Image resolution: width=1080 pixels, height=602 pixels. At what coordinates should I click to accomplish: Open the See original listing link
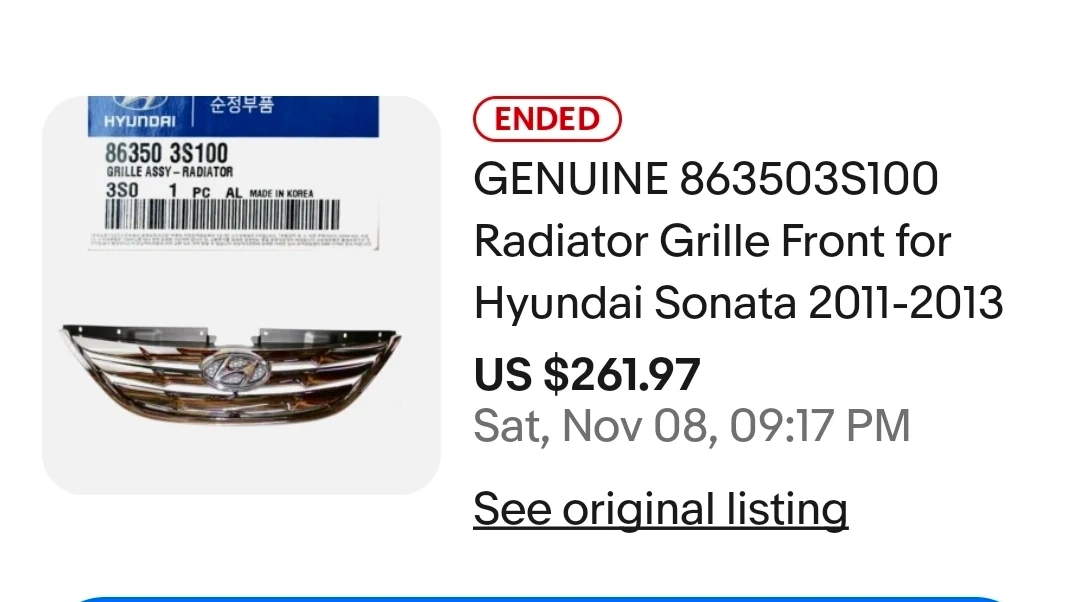click(x=660, y=509)
